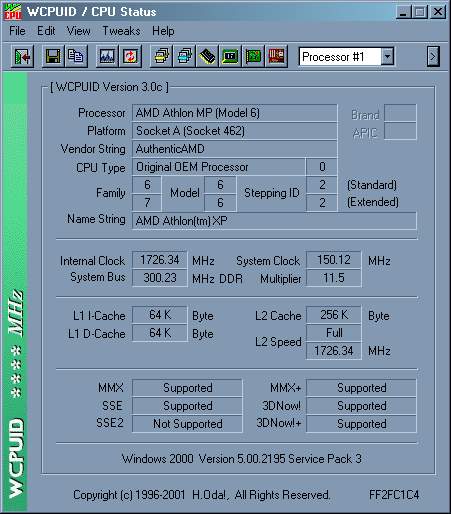Click the empty Brand field box

400,113
